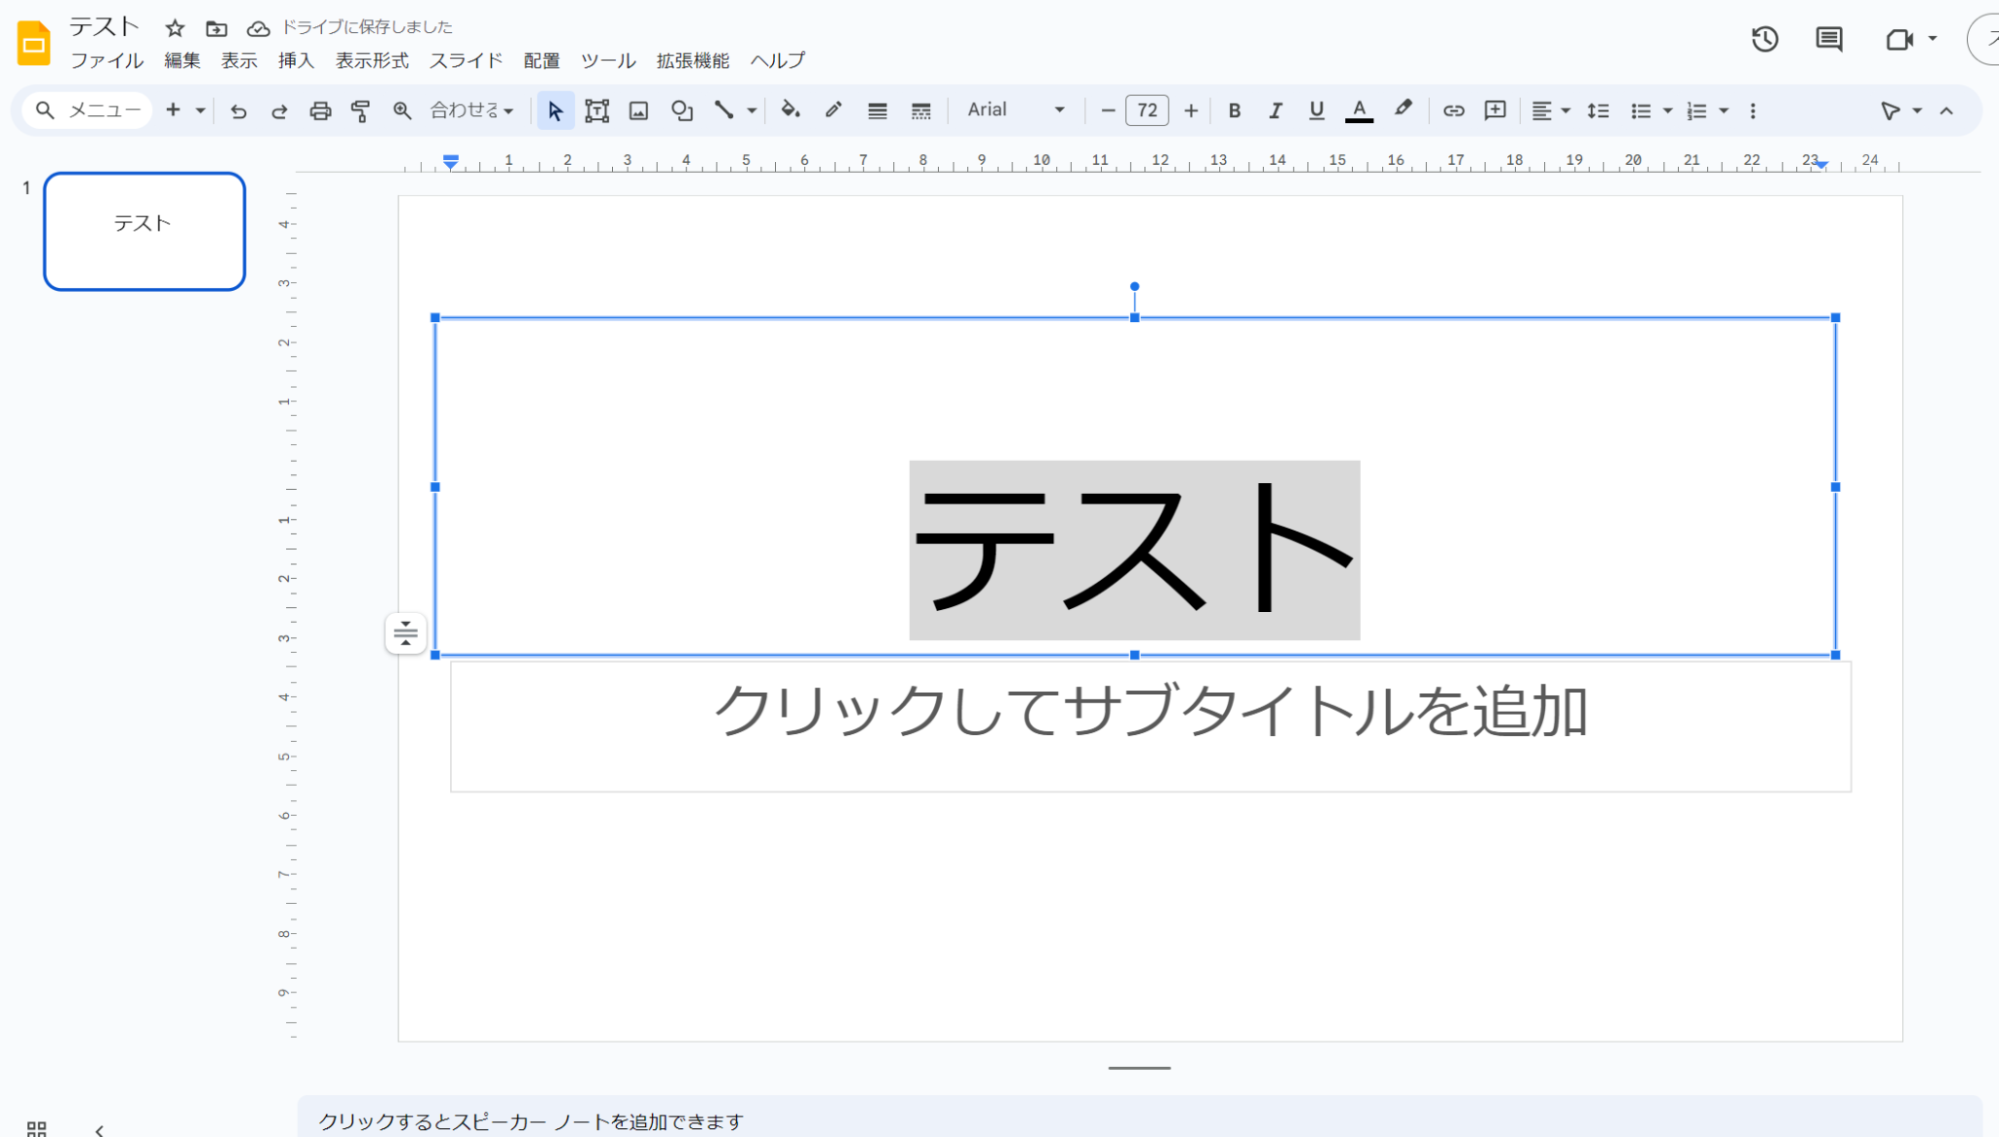
Task: Expand the zoom 合わせる dropdown
Action: pyautogui.click(x=472, y=111)
